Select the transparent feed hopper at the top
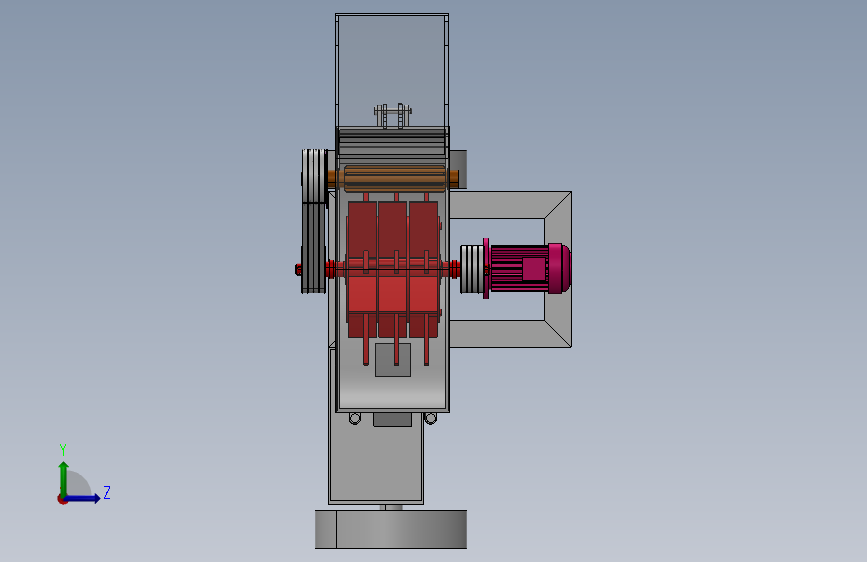This screenshot has width=867, height=562. [392, 70]
